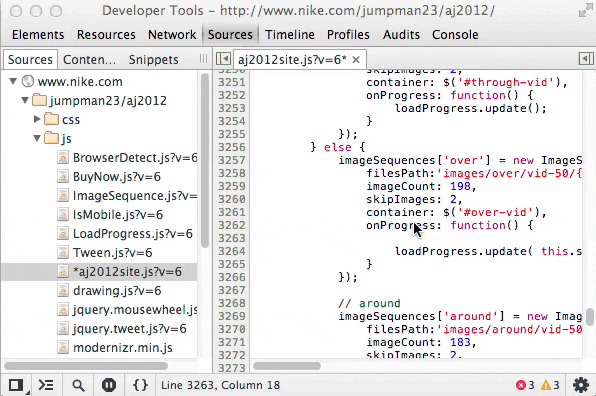596x396 pixels.
Task: Click the yellow warning count indicator
Action: pos(550,385)
